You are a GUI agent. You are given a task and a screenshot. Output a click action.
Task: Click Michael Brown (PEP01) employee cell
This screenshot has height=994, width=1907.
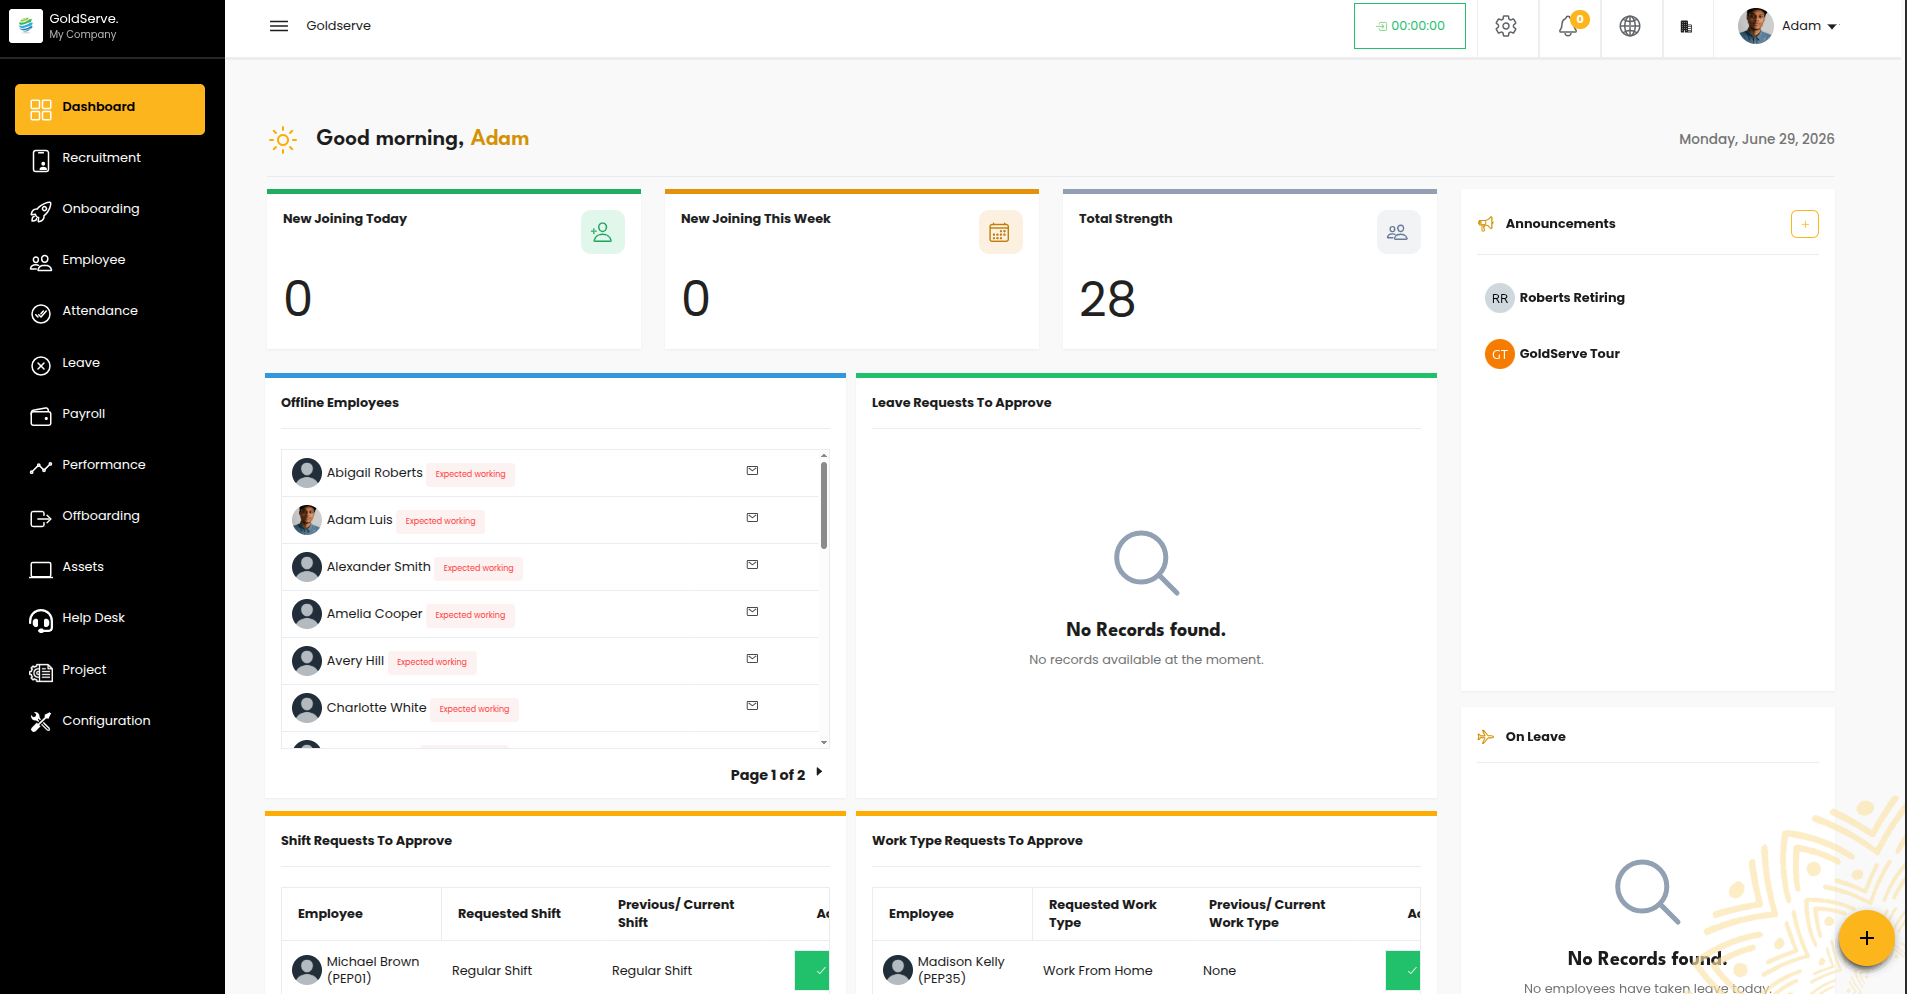[361, 970]
